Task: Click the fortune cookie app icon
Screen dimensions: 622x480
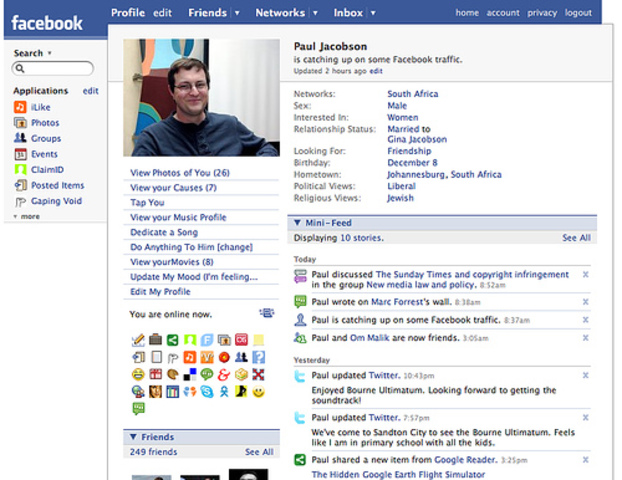Action: tap(173, 374)
